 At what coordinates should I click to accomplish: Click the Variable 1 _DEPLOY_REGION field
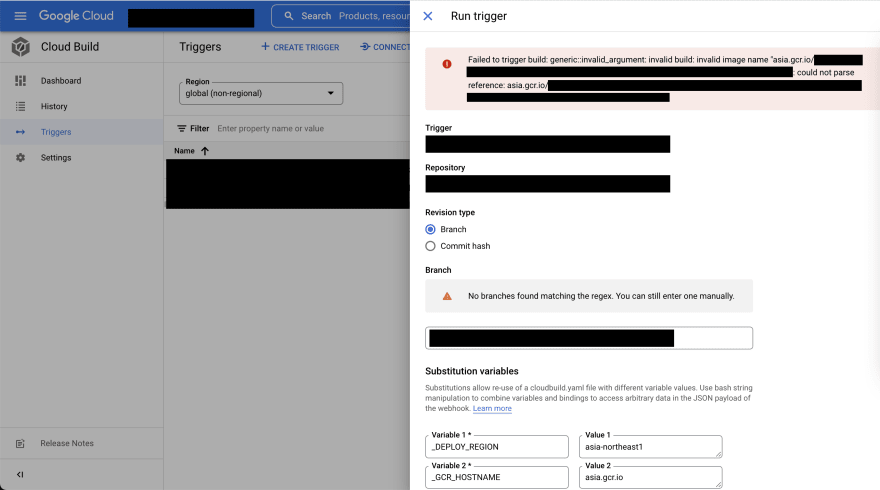[x=497, y=447]
